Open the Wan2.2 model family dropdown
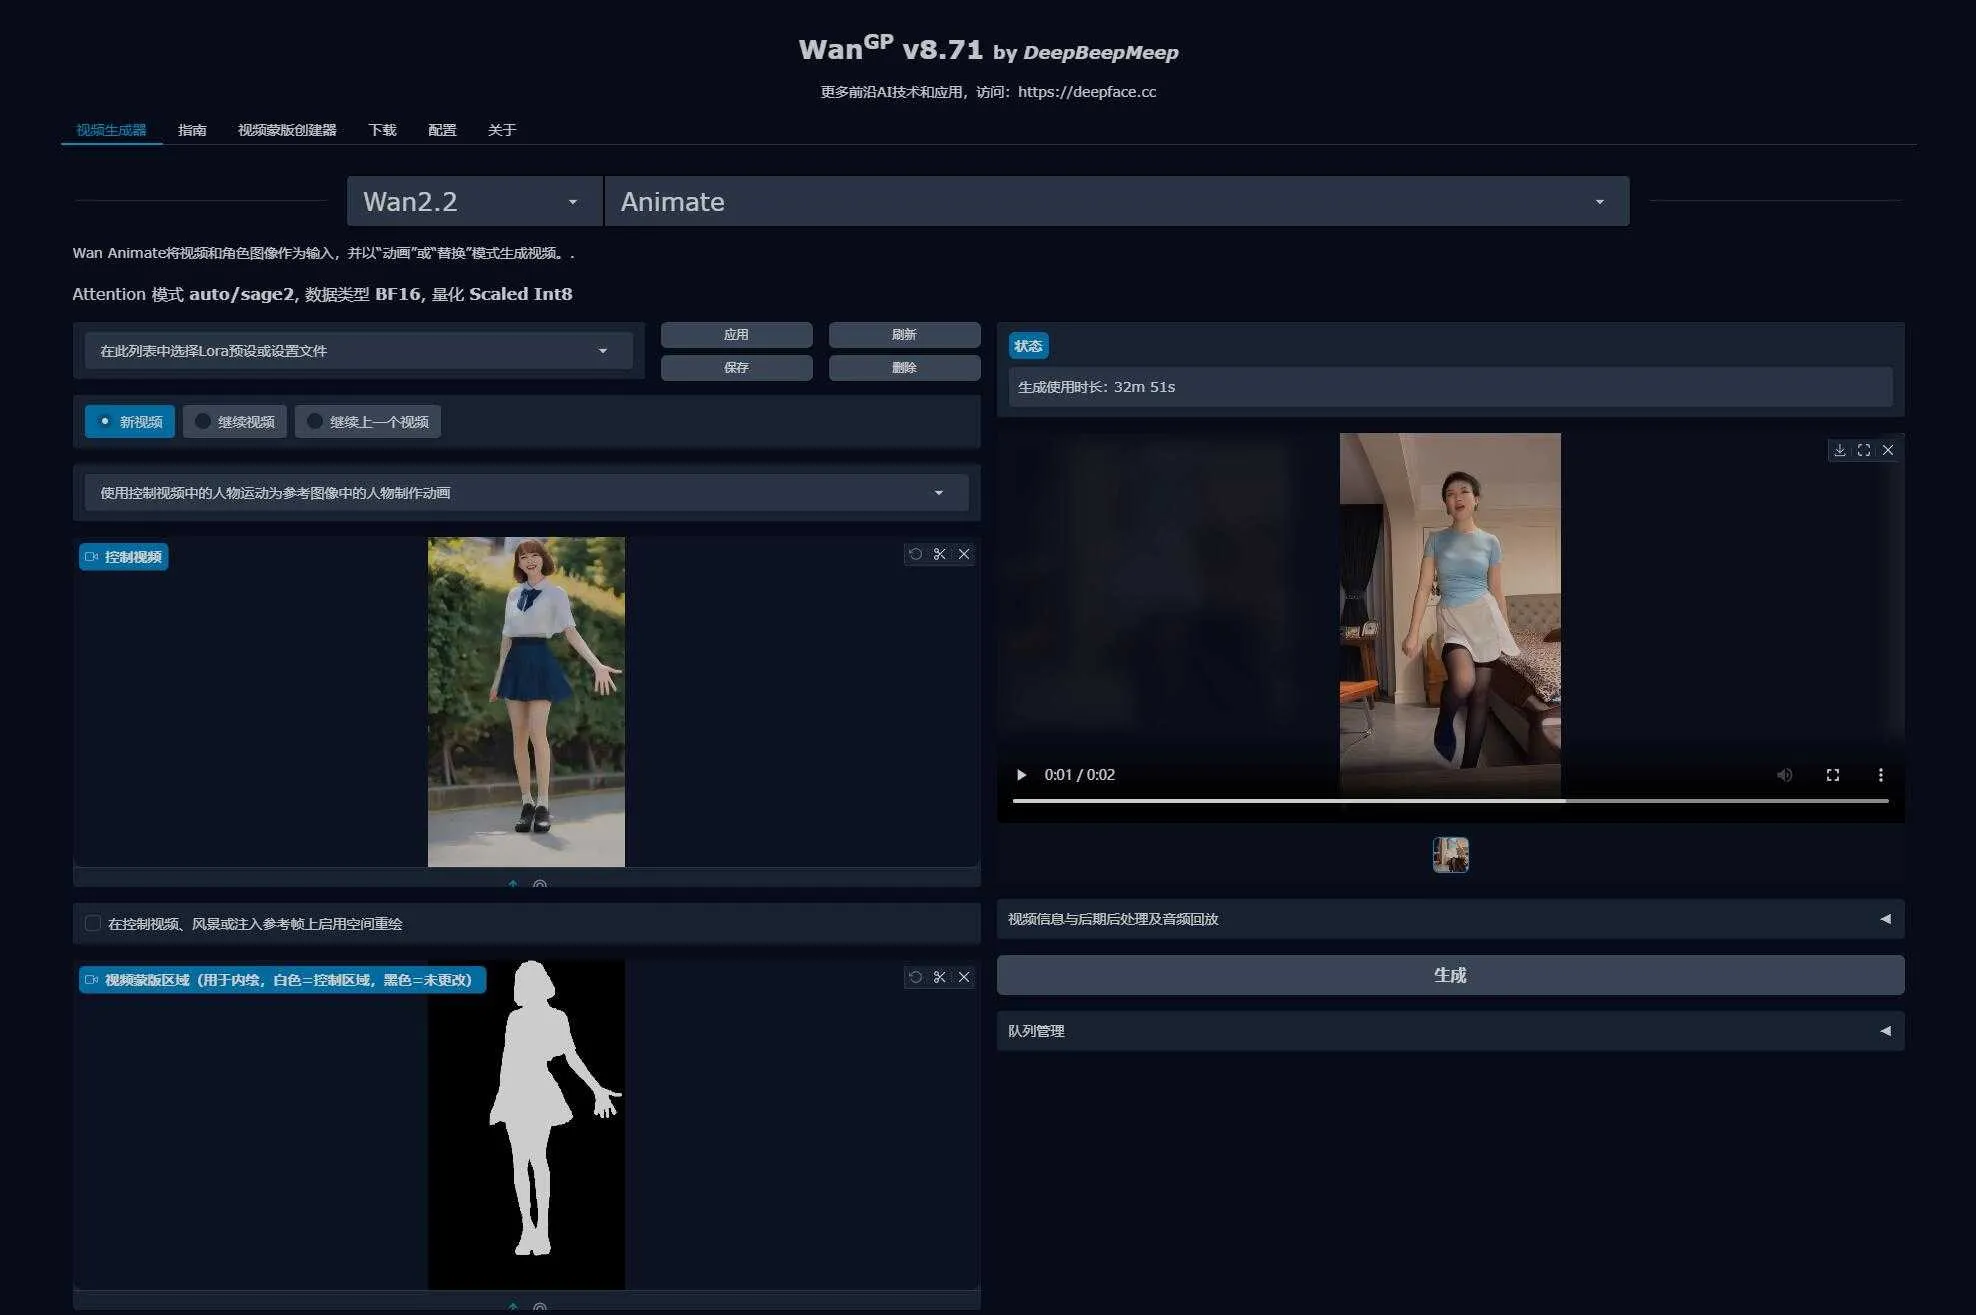This screenshot has height=1315, width=1976. click(473, 202)
